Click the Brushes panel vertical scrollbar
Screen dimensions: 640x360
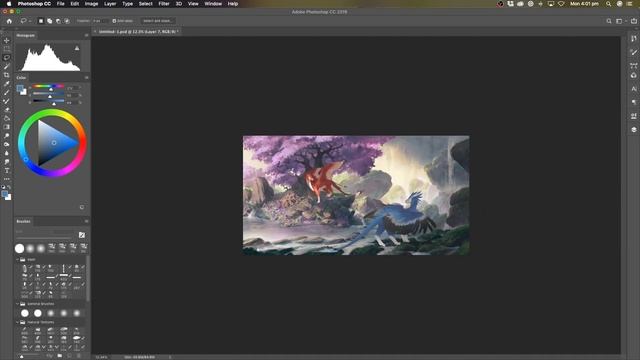click(88, 279)
